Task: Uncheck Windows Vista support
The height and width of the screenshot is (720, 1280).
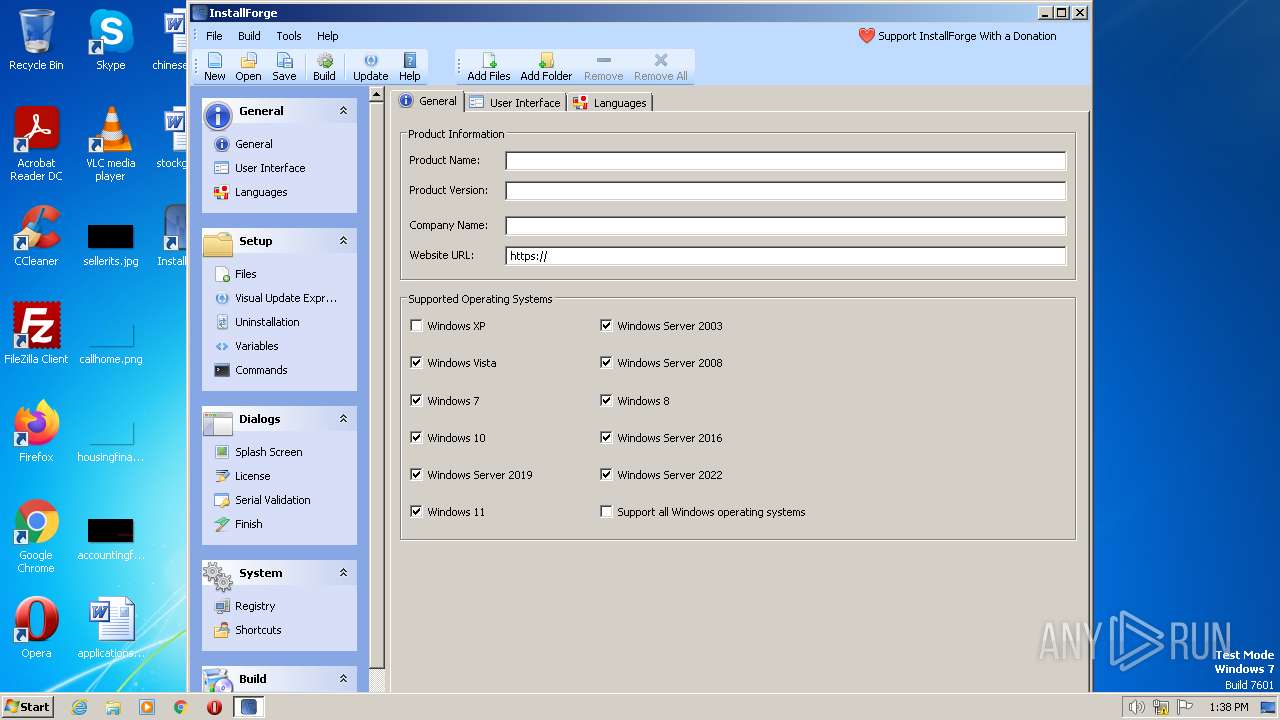Action: pyautogui.click(x=416, y=363)
